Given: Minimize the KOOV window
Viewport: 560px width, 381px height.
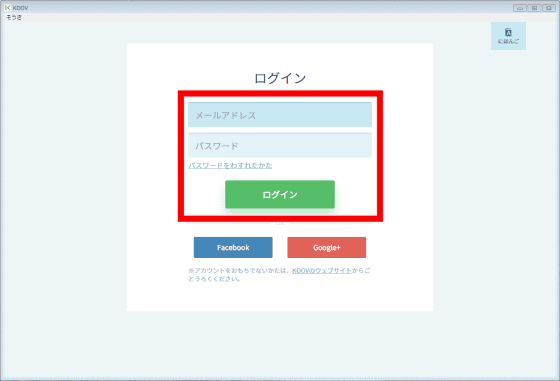Looking at the screenshot, I should (x=520, y=8).
